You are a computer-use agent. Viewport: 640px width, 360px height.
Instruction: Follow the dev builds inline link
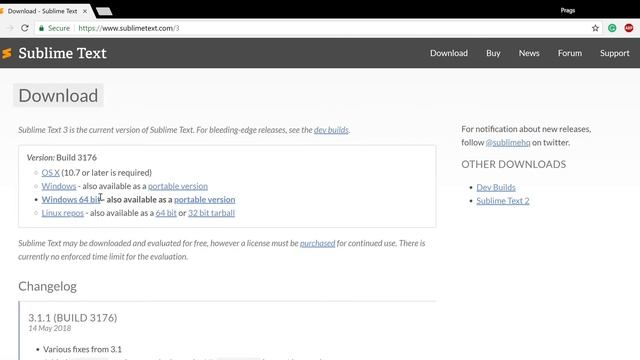331,130
